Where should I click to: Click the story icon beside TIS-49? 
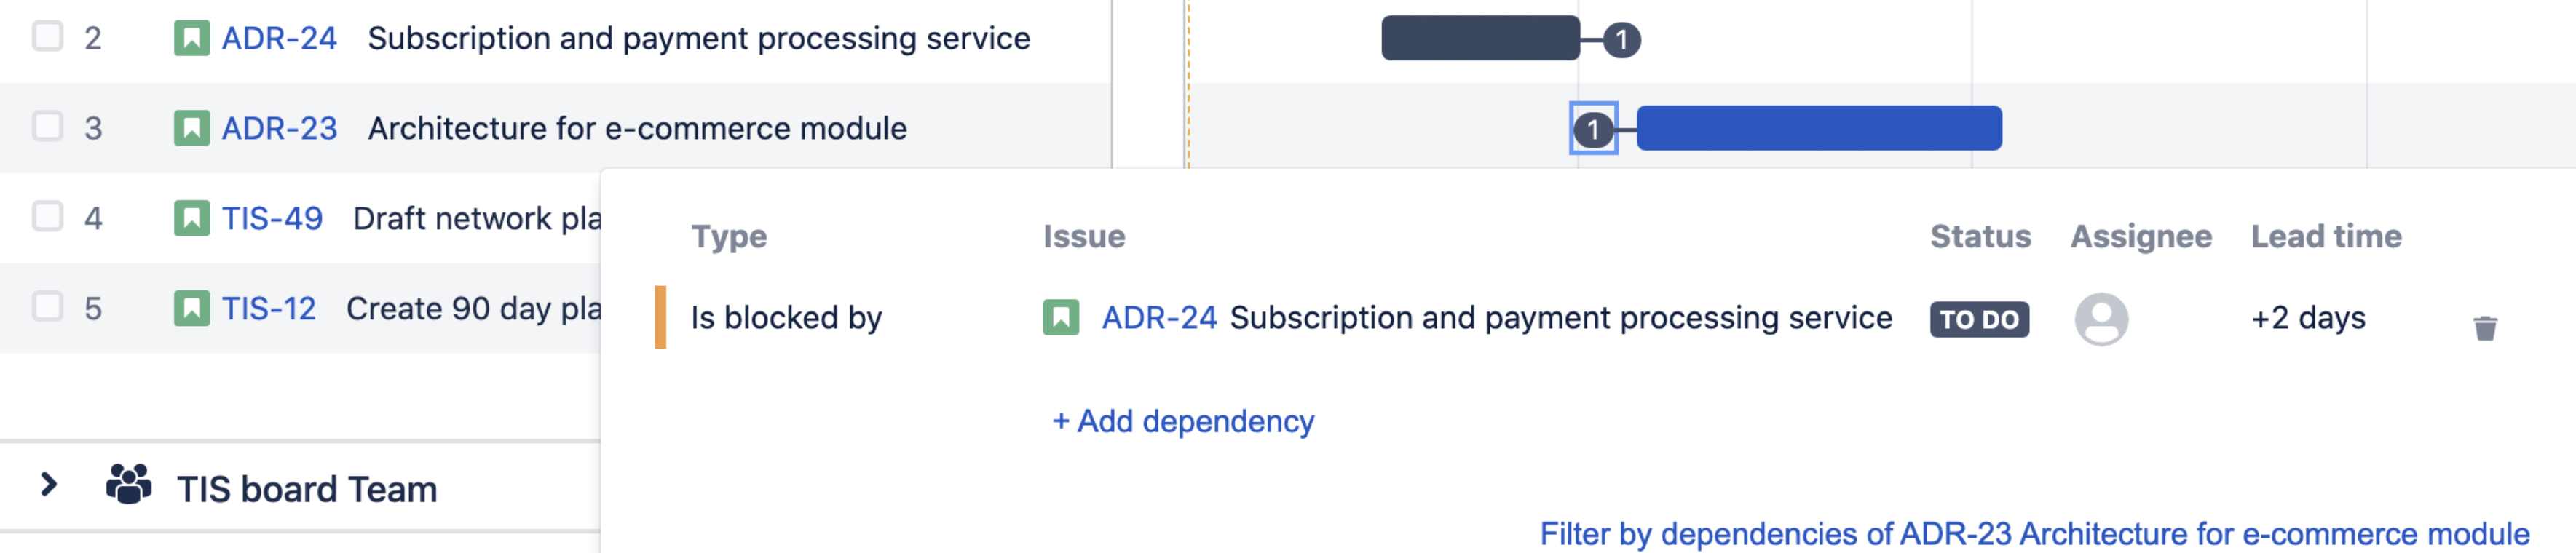point(191,218)
